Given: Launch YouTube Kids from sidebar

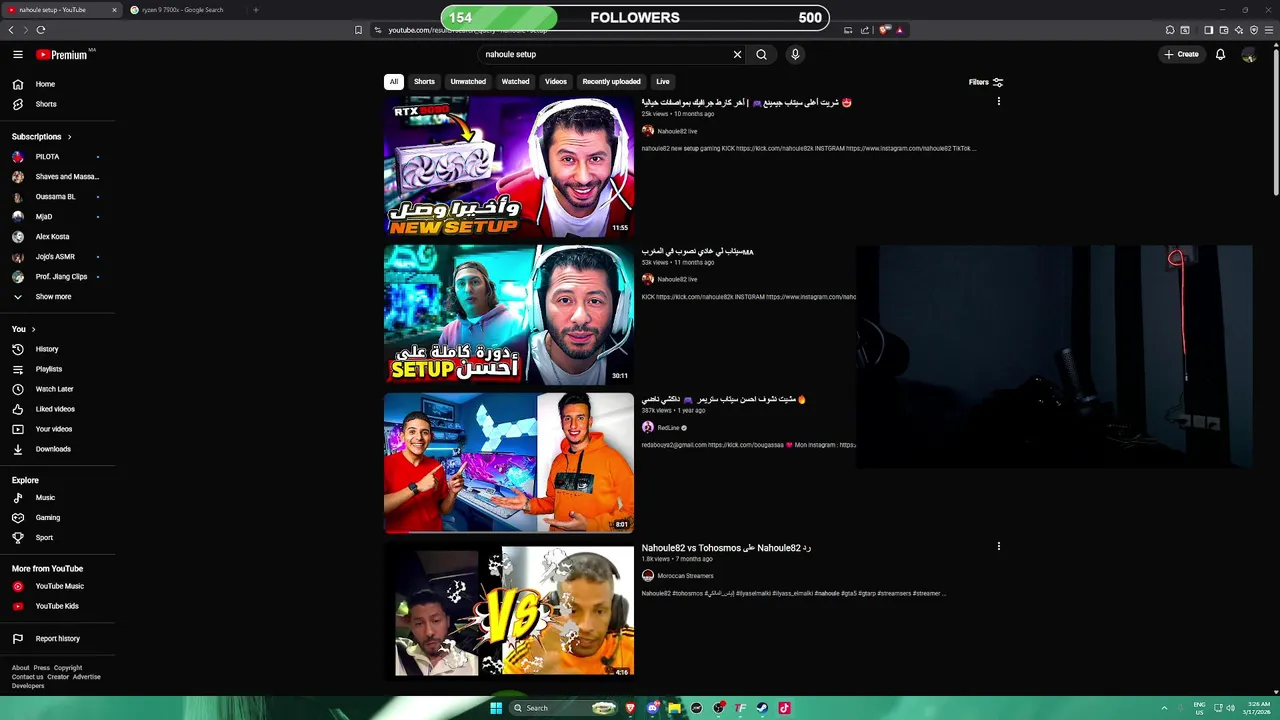Looking at the screenshot, I should (58, 606).
